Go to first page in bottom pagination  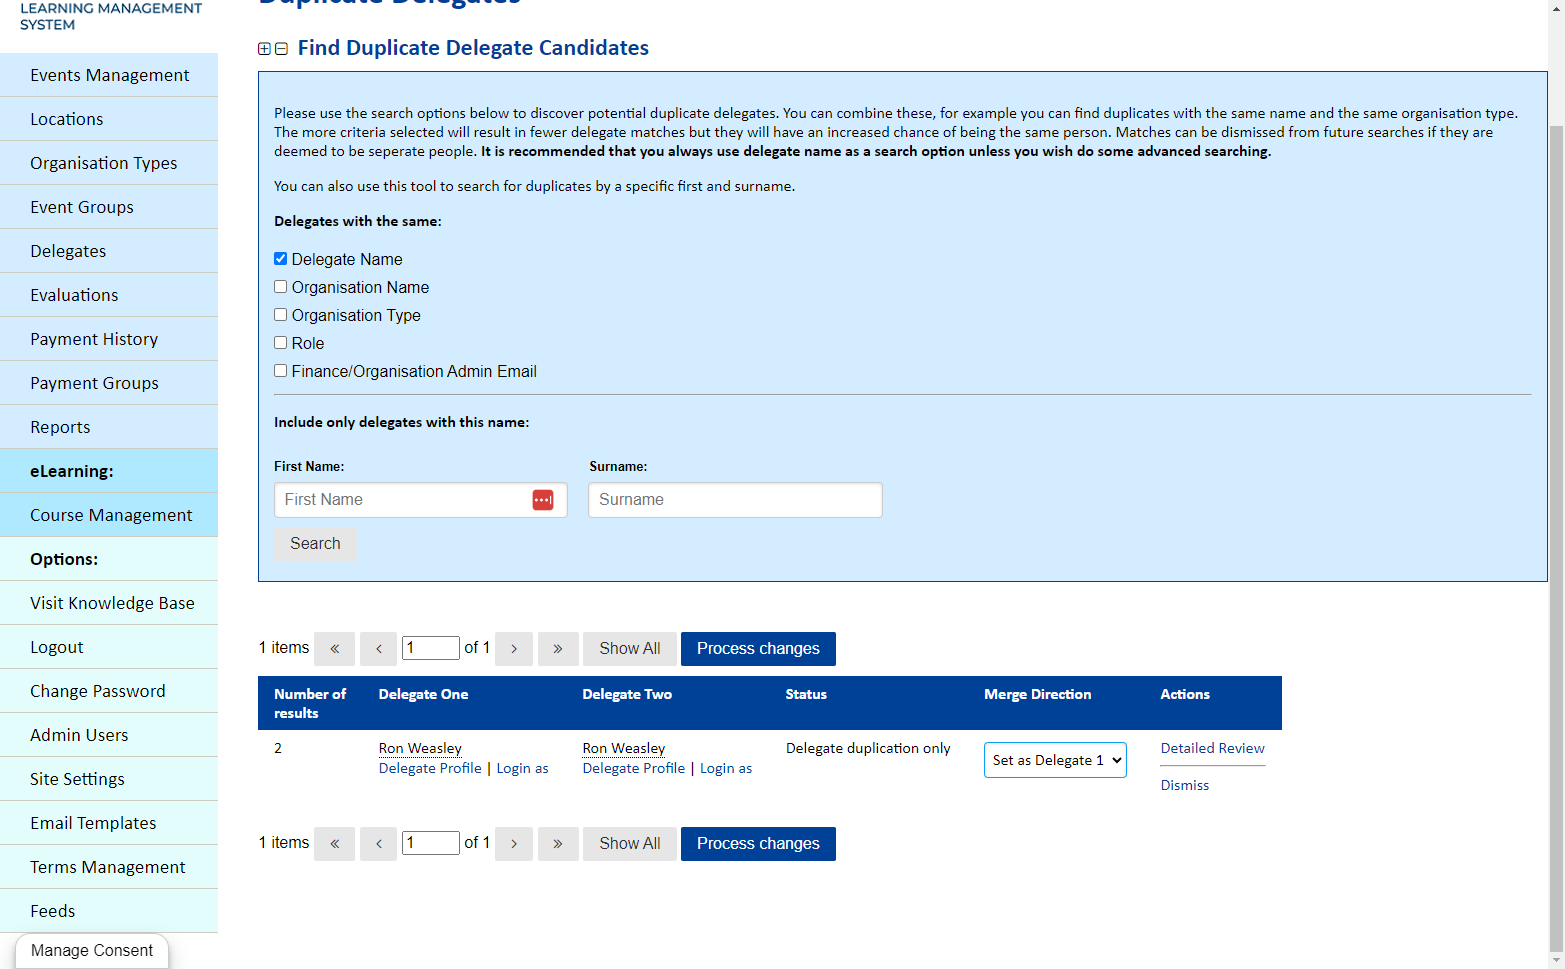[x=335, y=844]
